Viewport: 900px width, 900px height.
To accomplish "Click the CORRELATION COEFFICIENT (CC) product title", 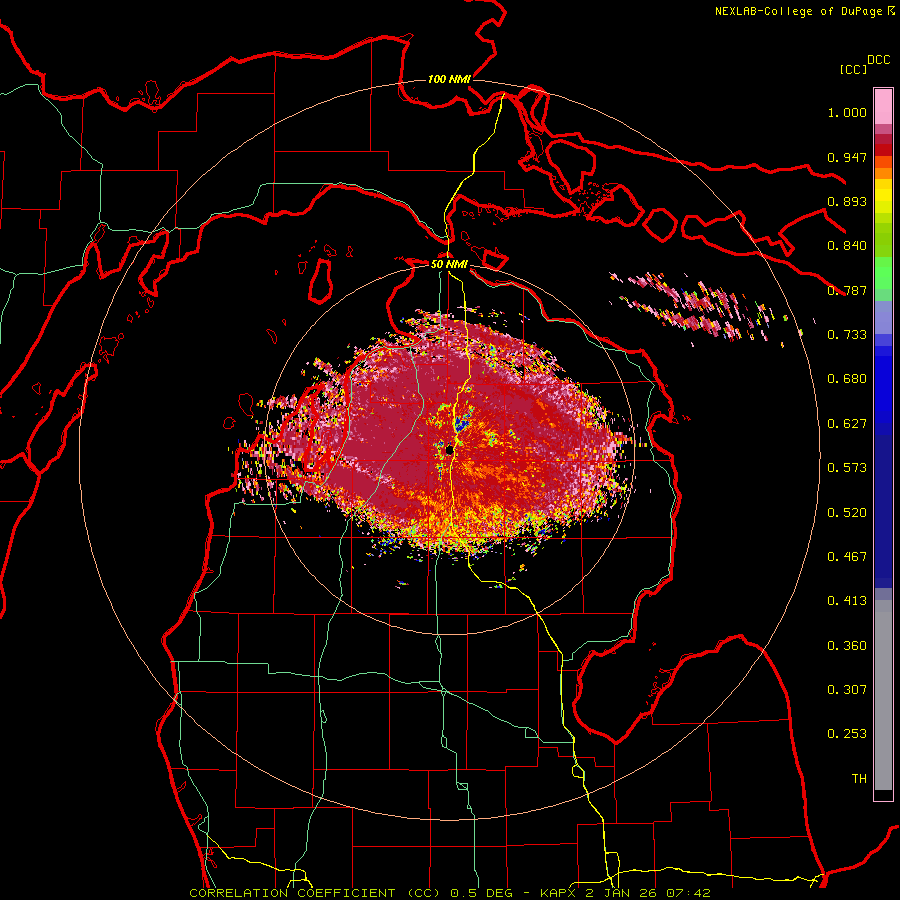I will coord(315,893).
